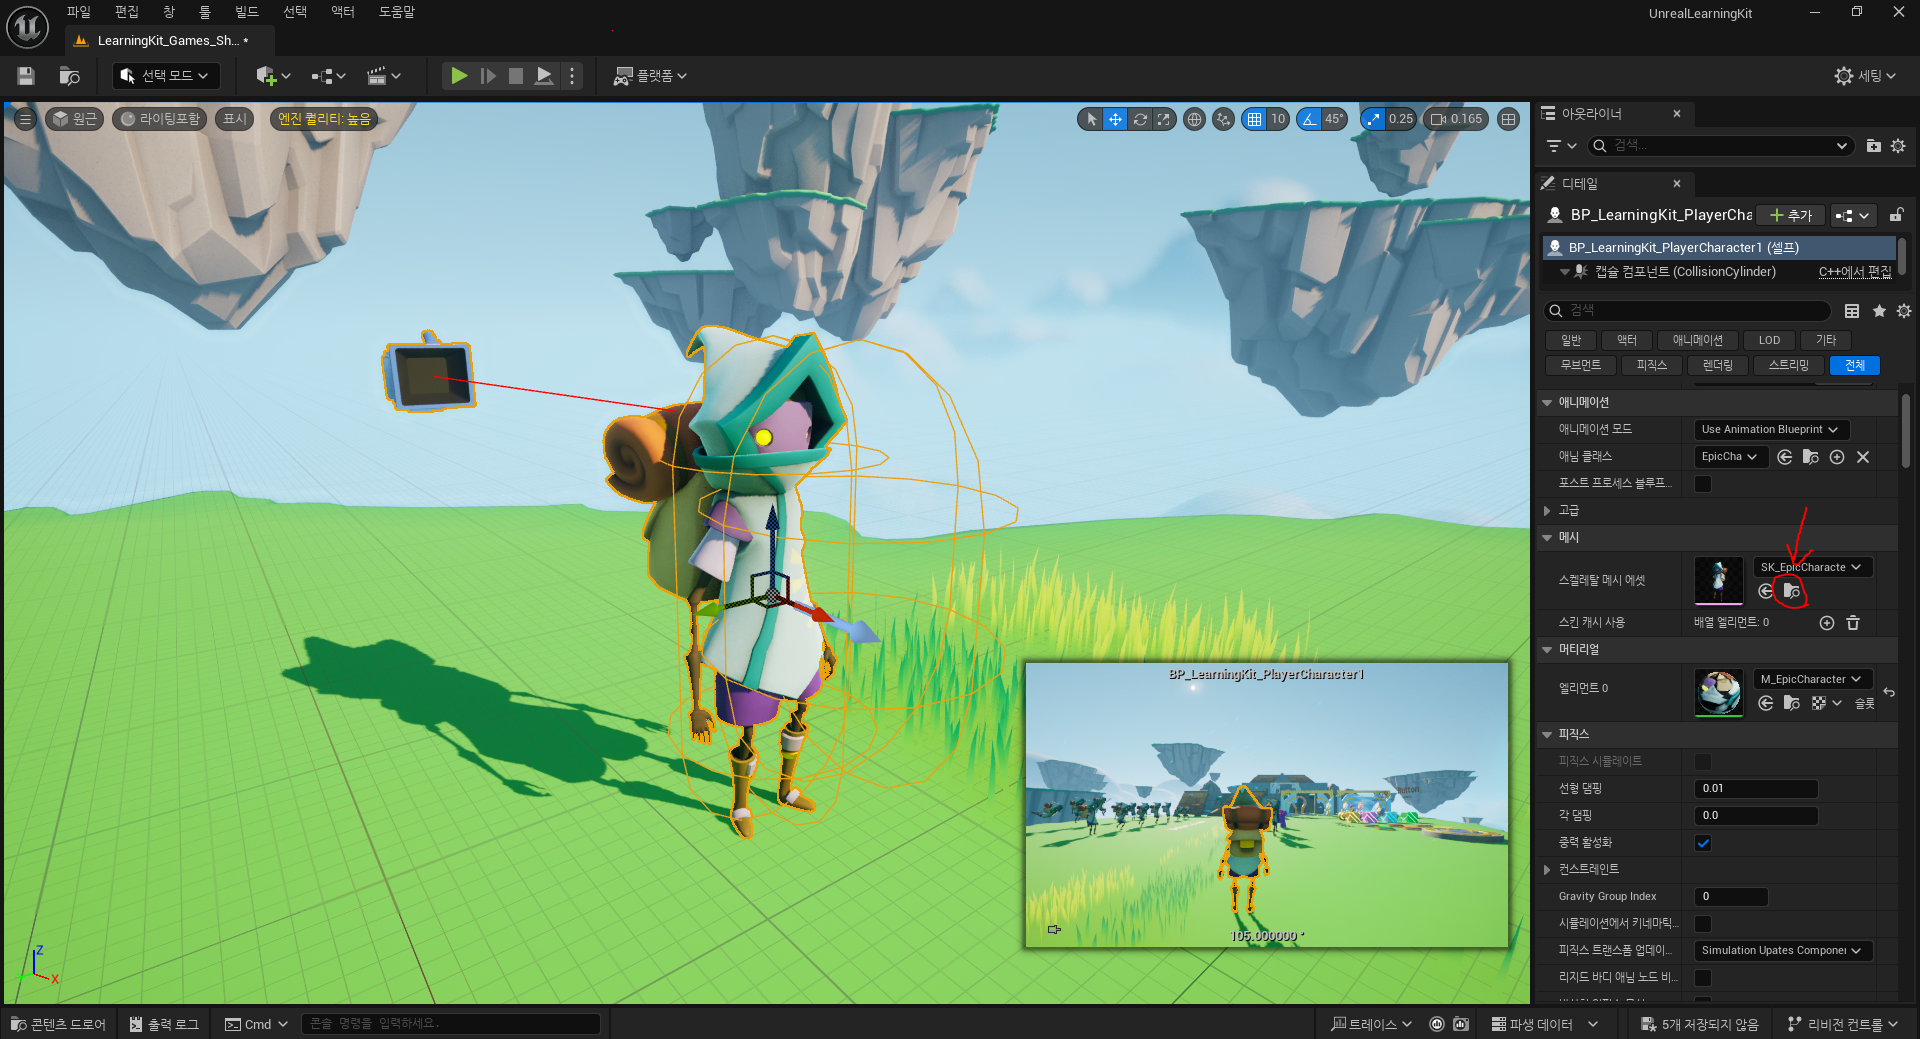Open the 라이팅포함 lit mode menu

[x=160, y=119]
